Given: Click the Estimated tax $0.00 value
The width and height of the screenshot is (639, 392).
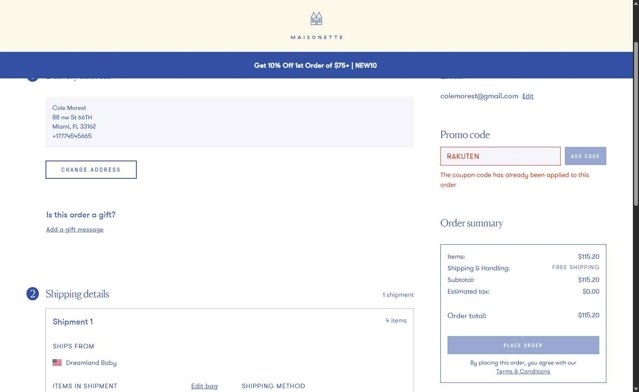Looking at the screenshot, I should click(591, 291).
